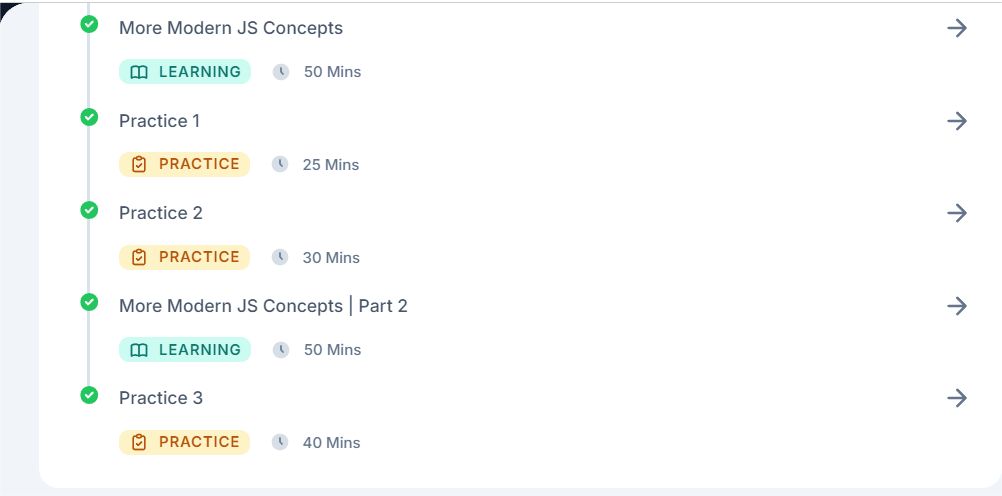Click green check for More Modern JS Concepts Part 2
Viewport: 1002px width, 496px height.
(89, 302)
